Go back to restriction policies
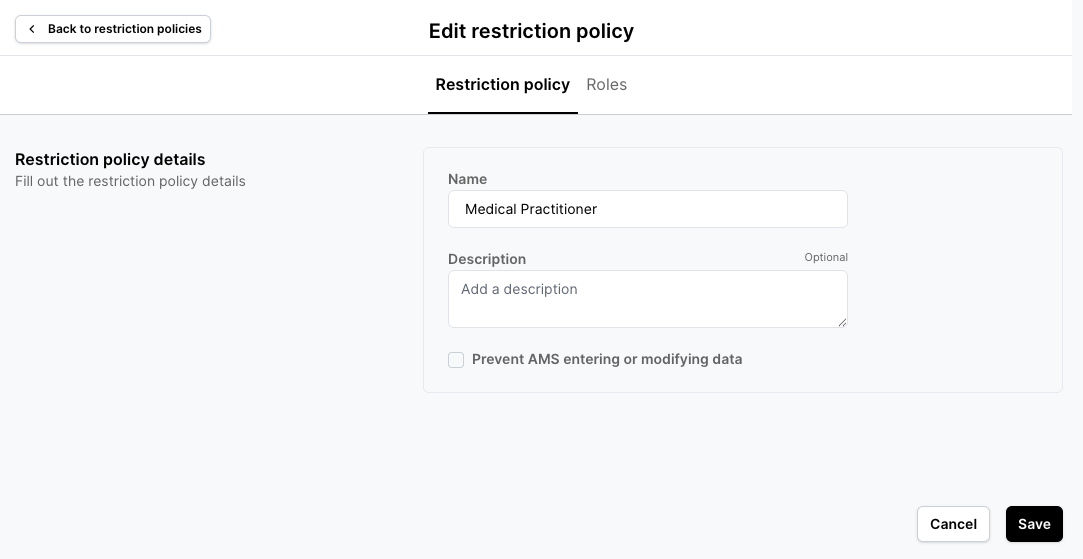The height and width of the screenshot is (559, 1083). [113, 29]
